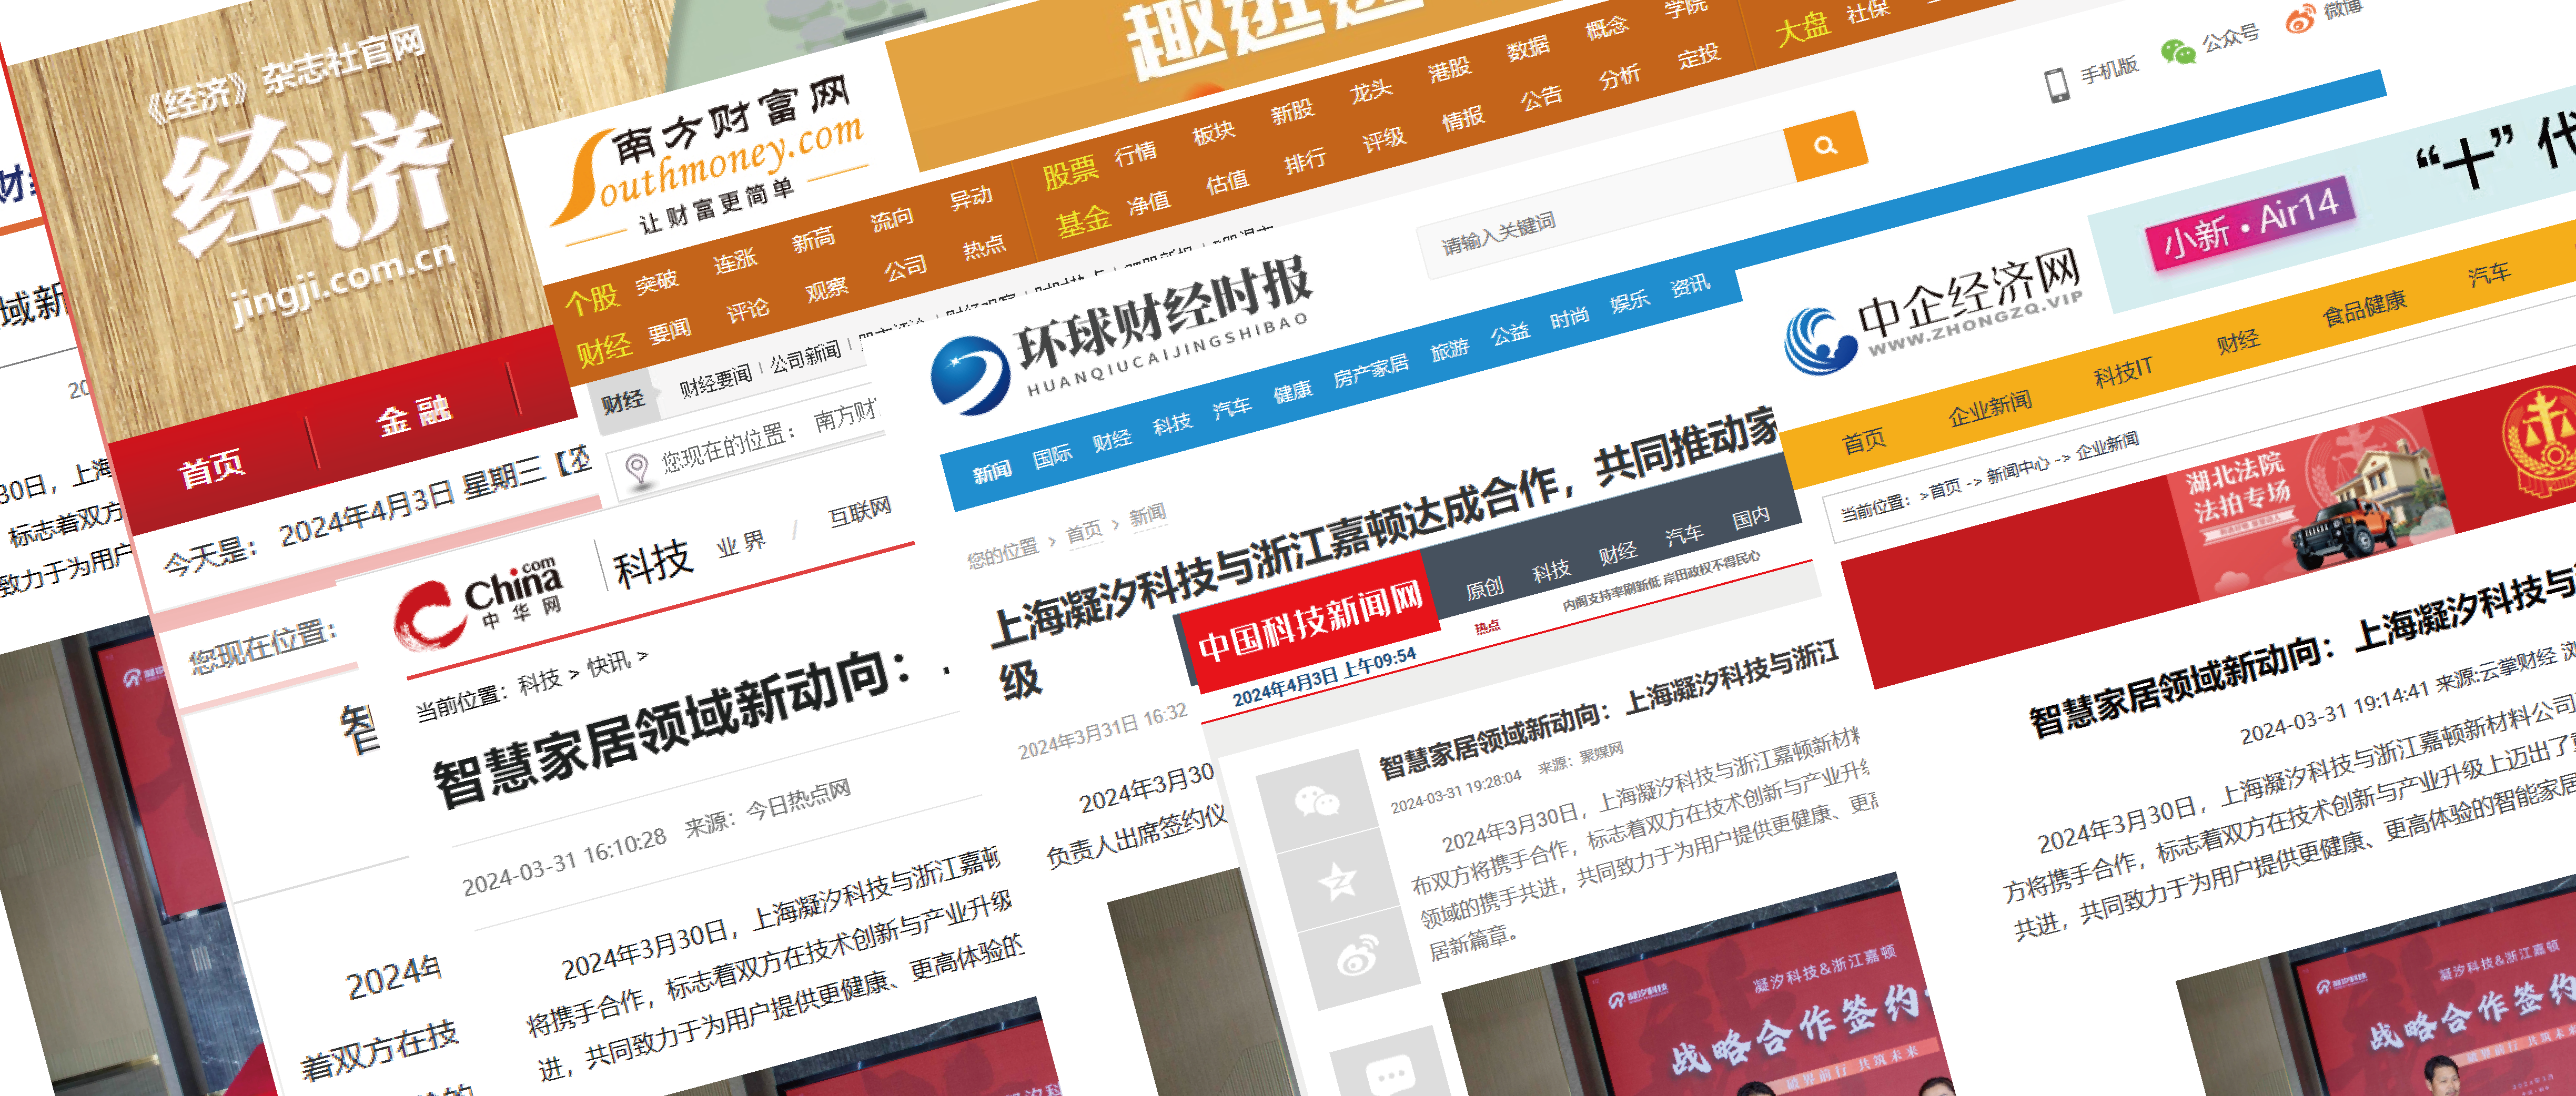Open 互联网 next to the China.com 科技 heading
This screenshot has width=2576, height=1096.
859,513
